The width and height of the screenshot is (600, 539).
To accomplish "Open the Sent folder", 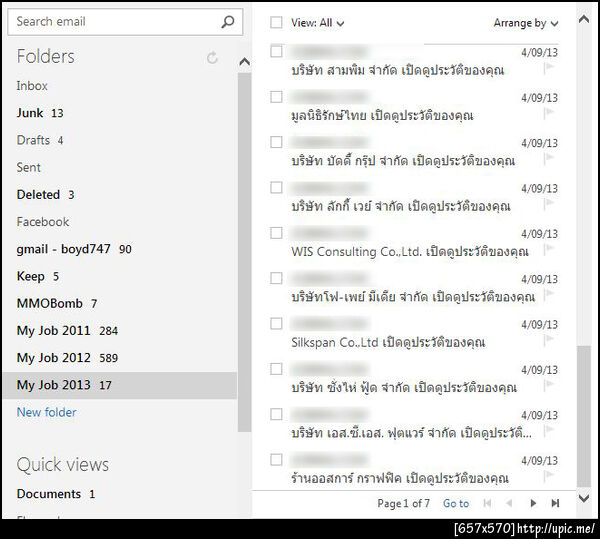I will point(29,167).
